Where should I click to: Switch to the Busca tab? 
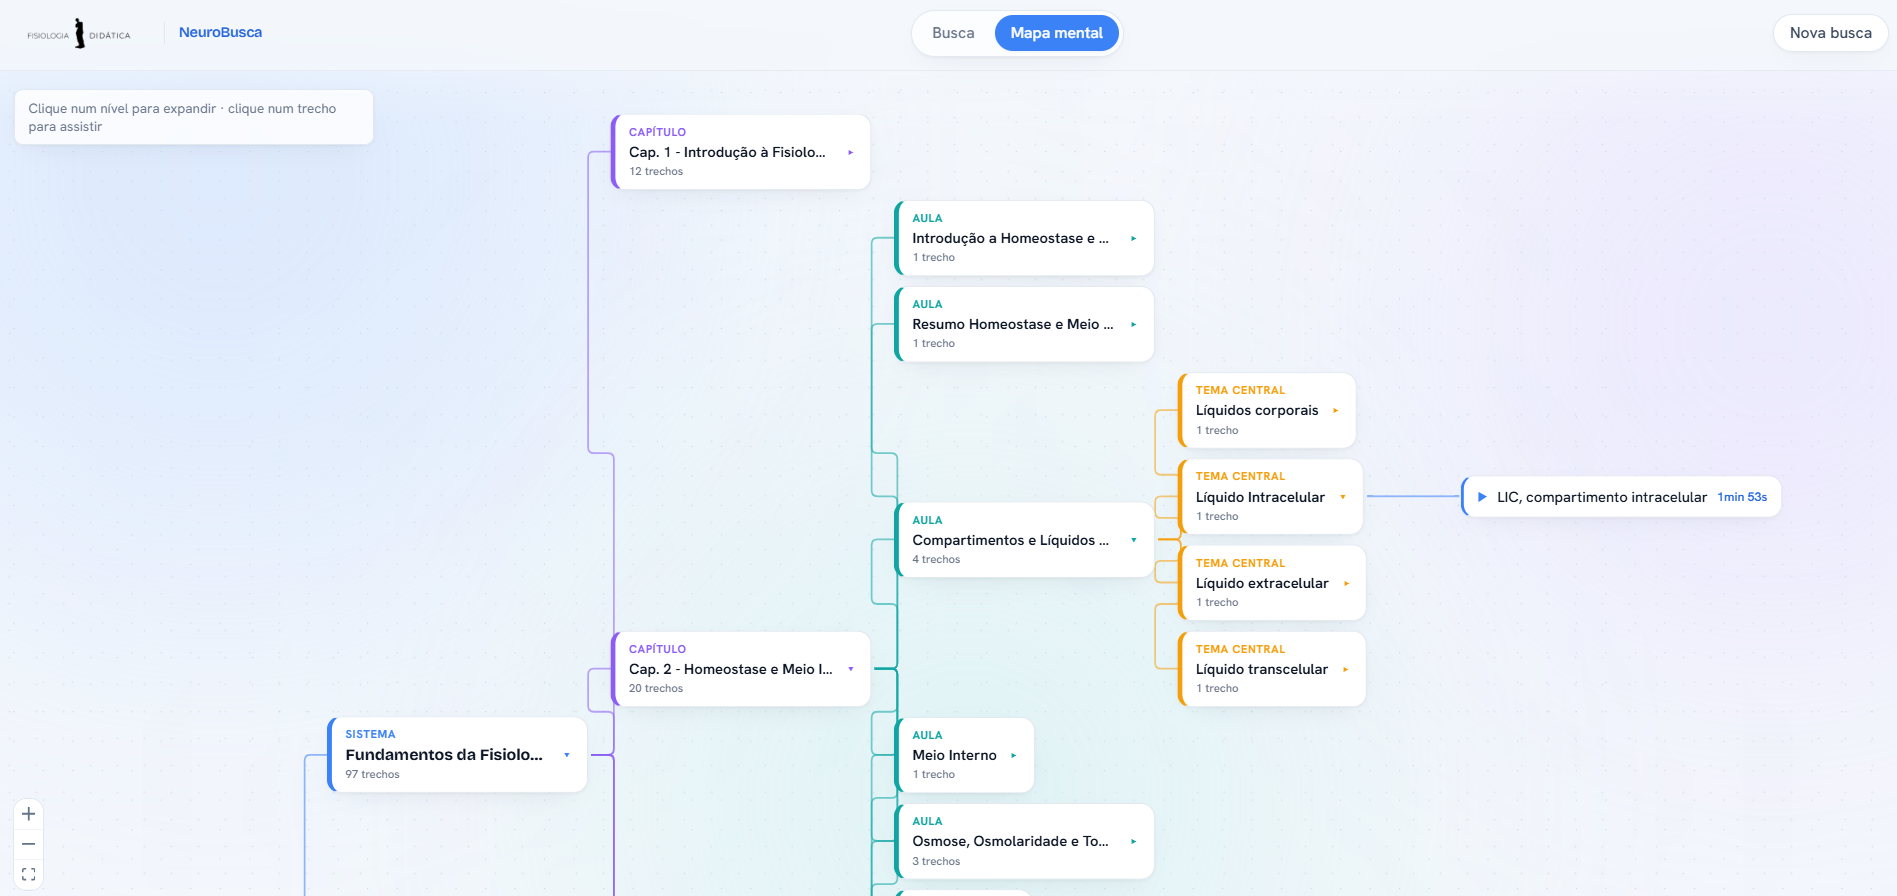[x=953, y=33]
